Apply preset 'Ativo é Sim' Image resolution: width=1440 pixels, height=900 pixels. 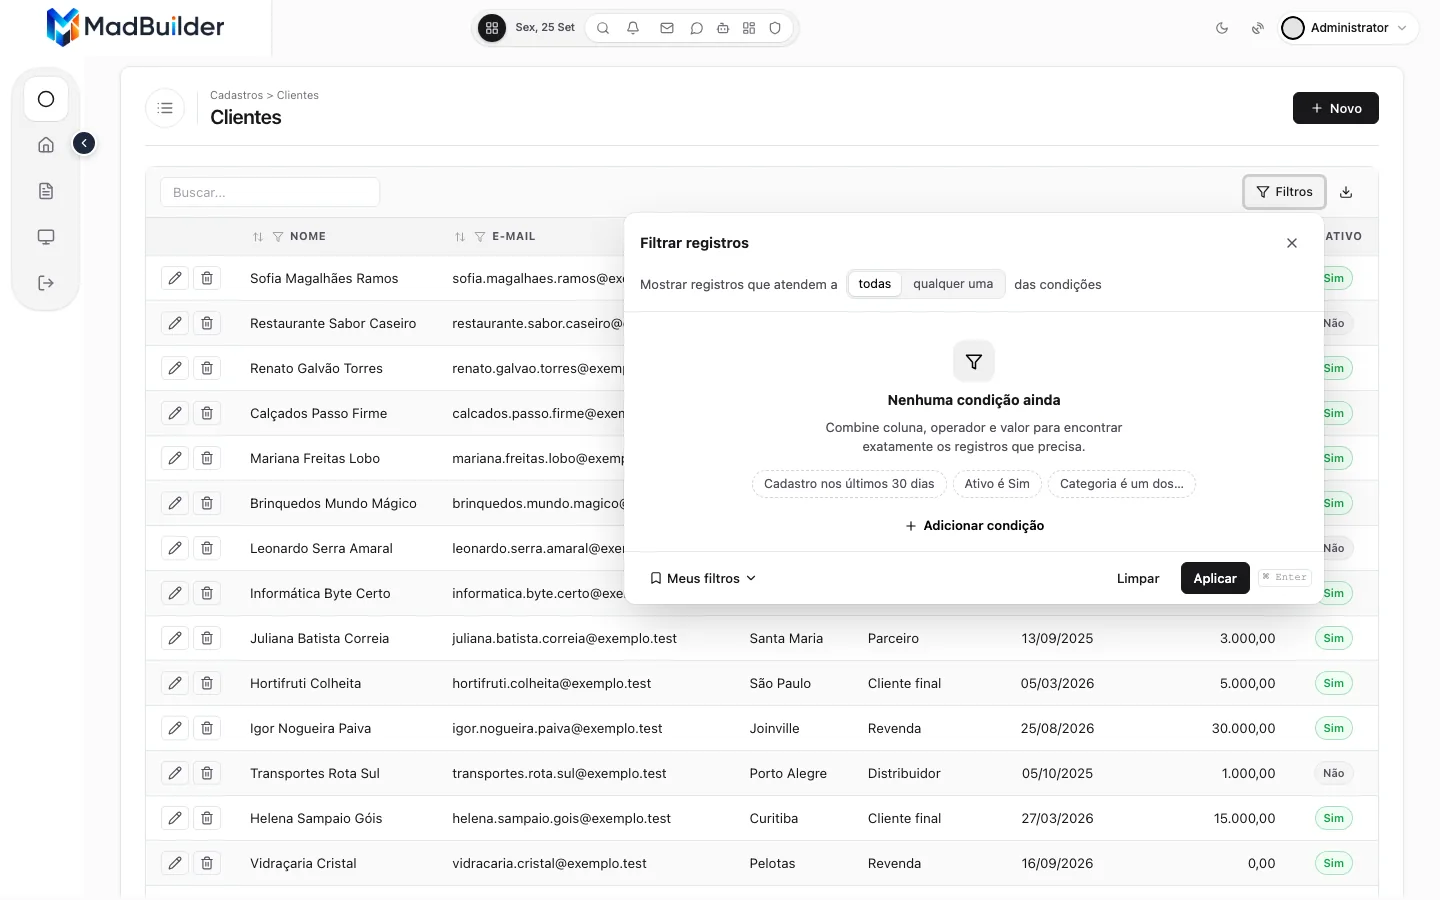point(997,484)
